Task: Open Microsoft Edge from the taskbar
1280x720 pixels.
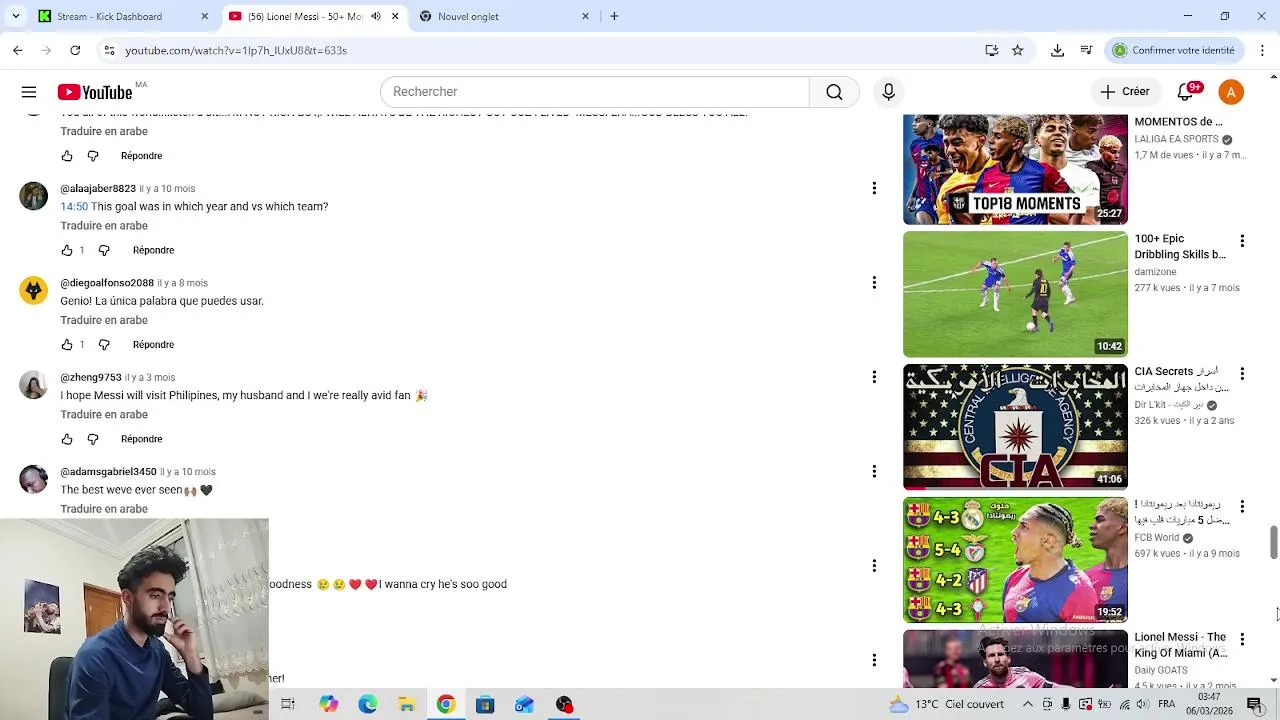Action: [x=367, y=704]
